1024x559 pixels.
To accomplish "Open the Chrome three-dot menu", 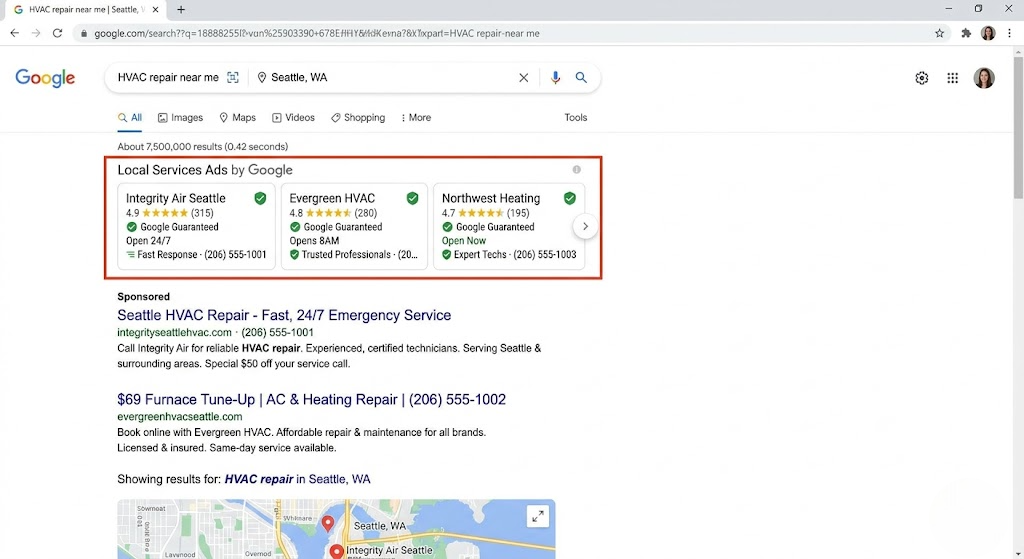I will 1009,33.
